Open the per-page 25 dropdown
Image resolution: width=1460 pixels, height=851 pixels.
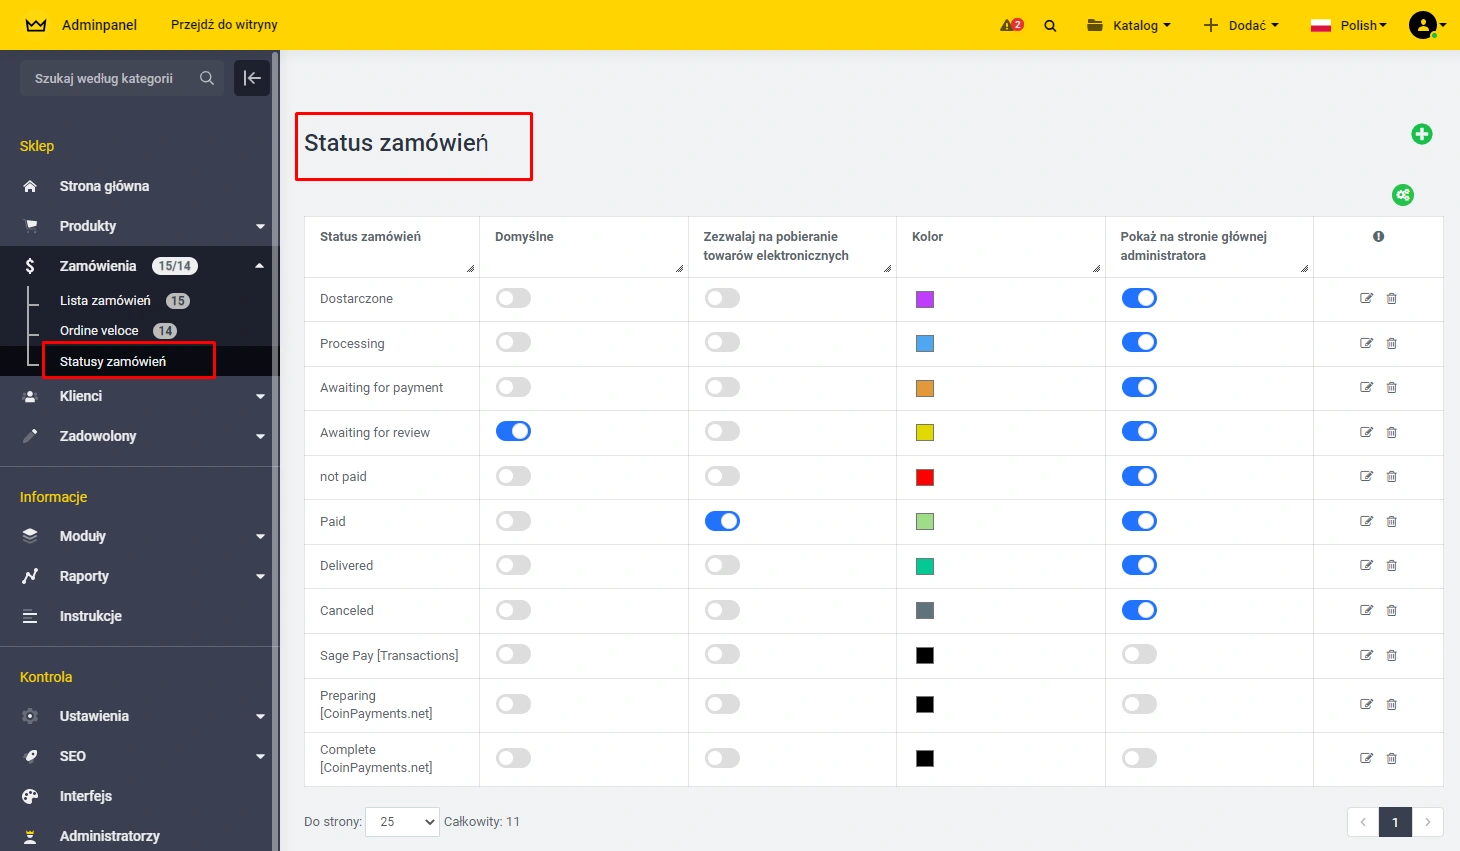click(x=402, y=822)
